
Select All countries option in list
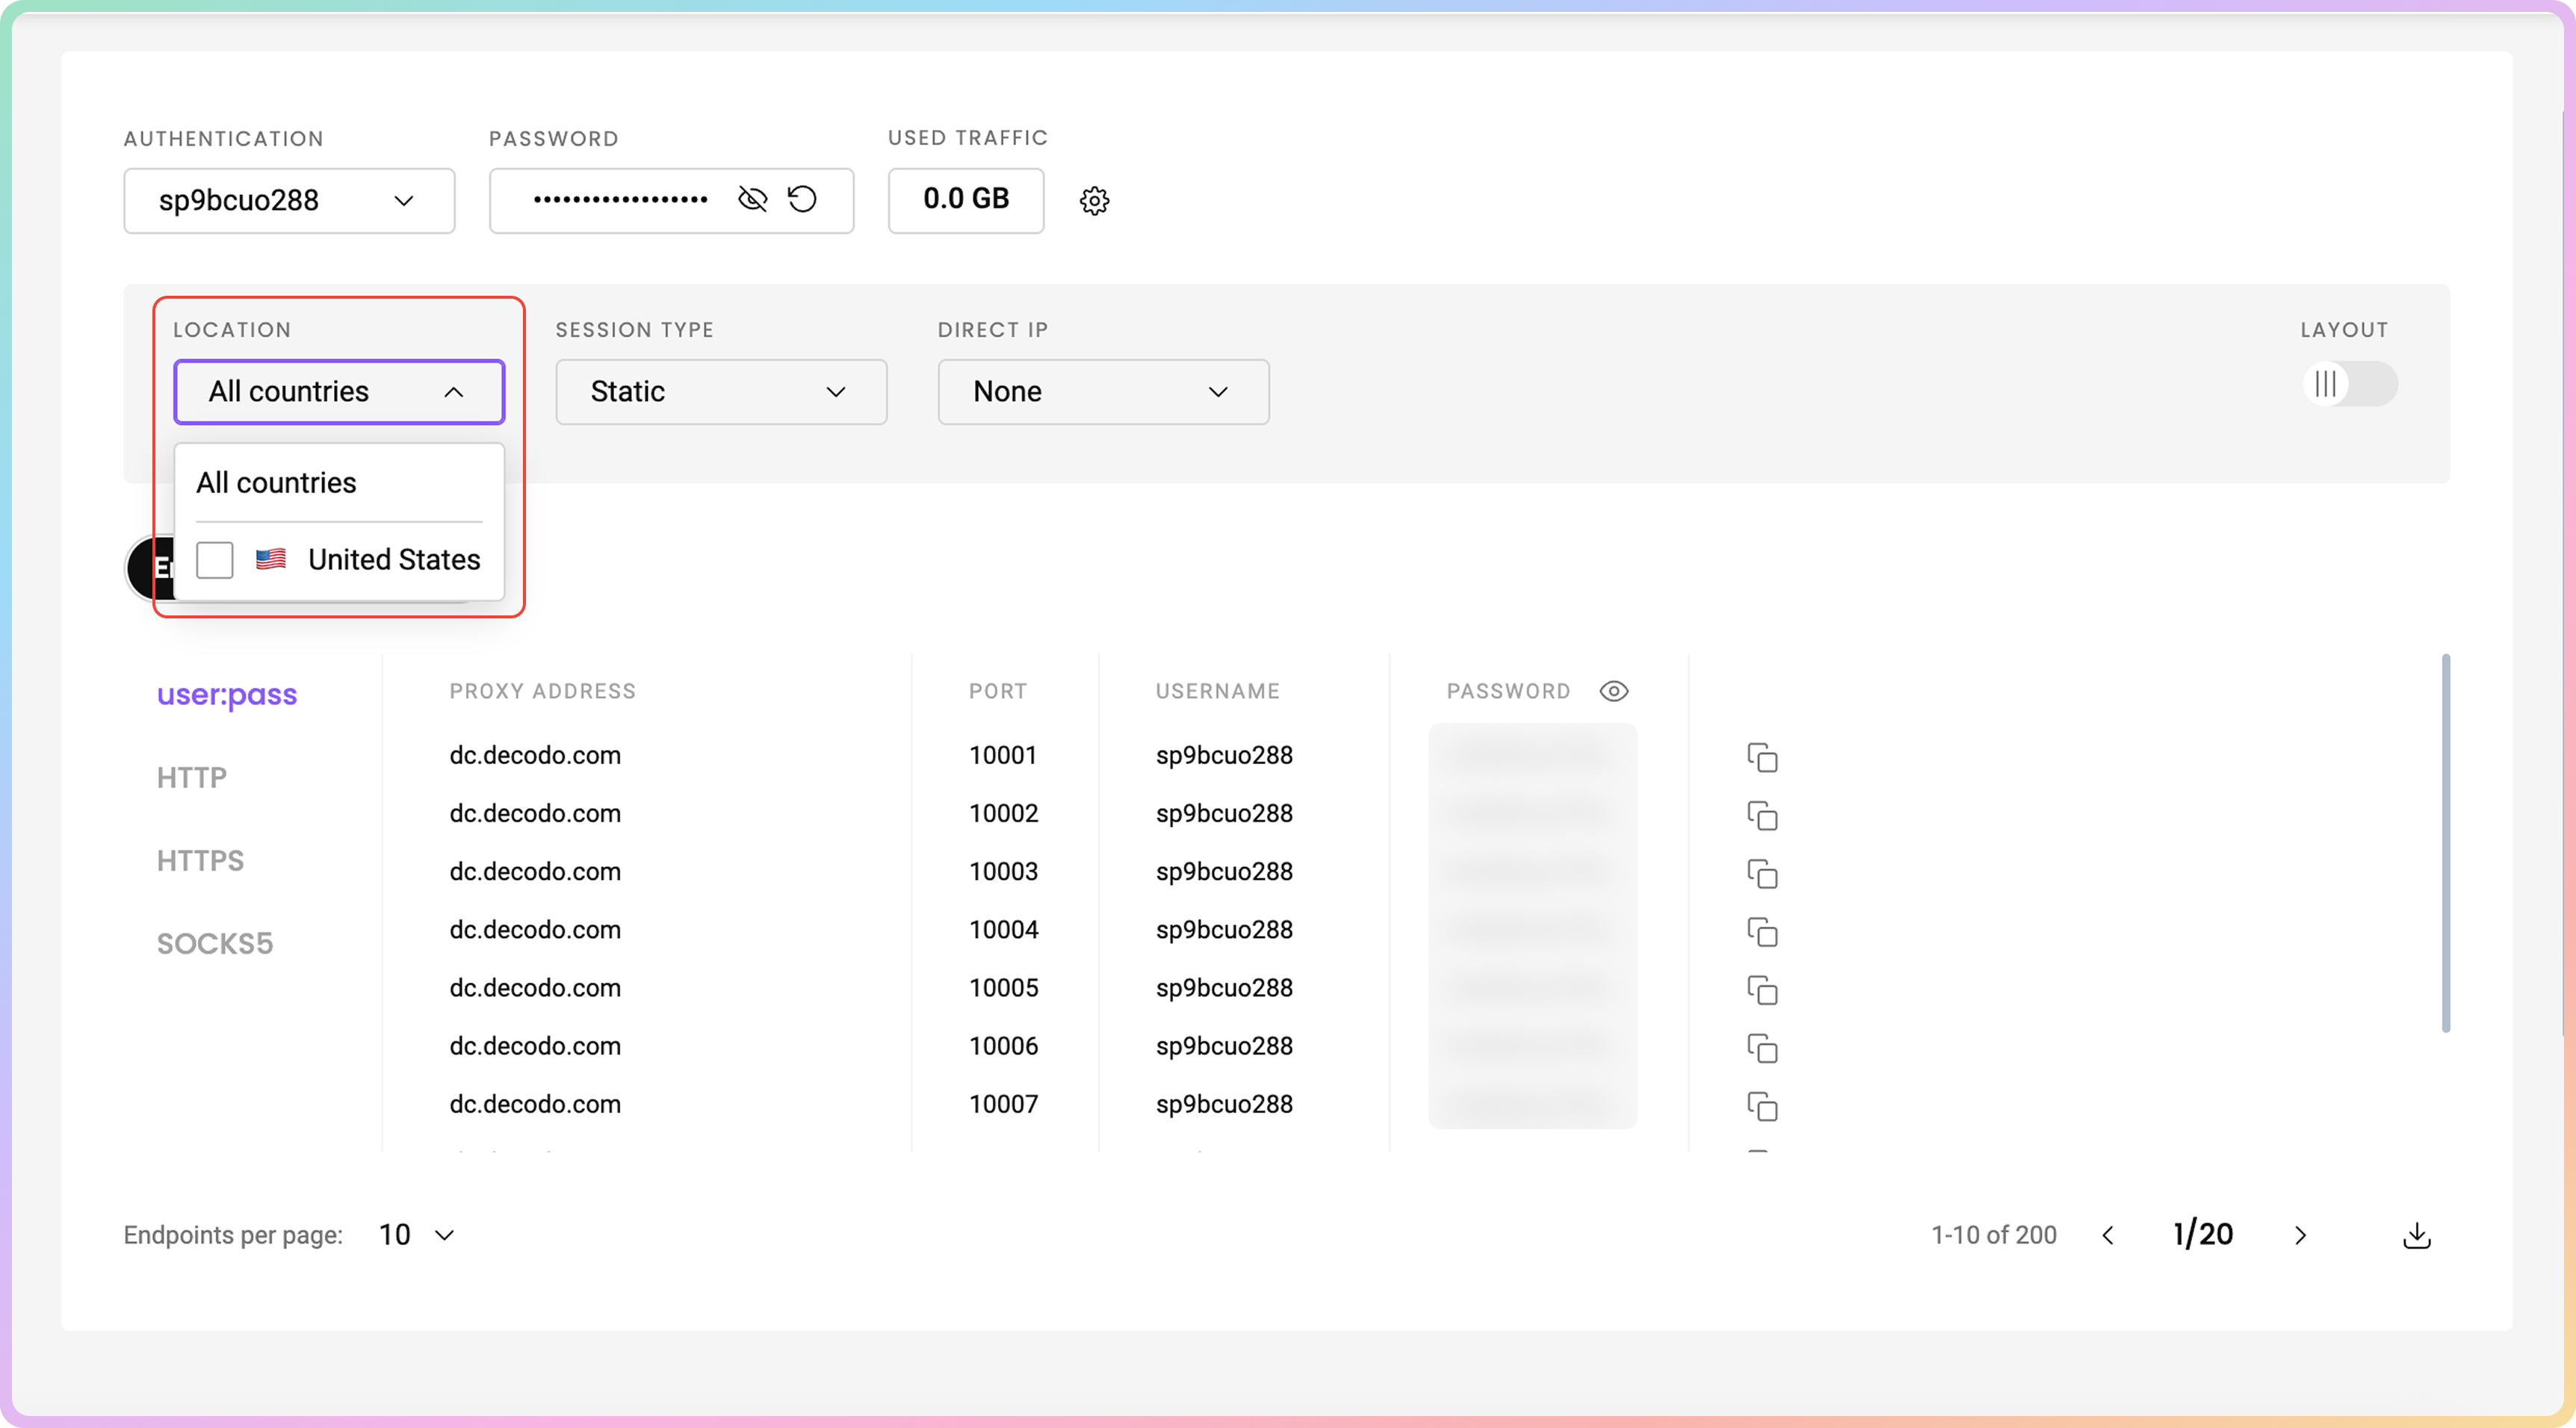click(x=277, y=483)
